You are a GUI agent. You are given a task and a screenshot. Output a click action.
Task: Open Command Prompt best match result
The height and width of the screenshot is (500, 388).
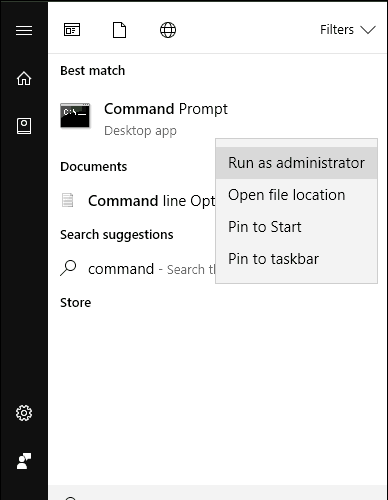click(138, 119)
